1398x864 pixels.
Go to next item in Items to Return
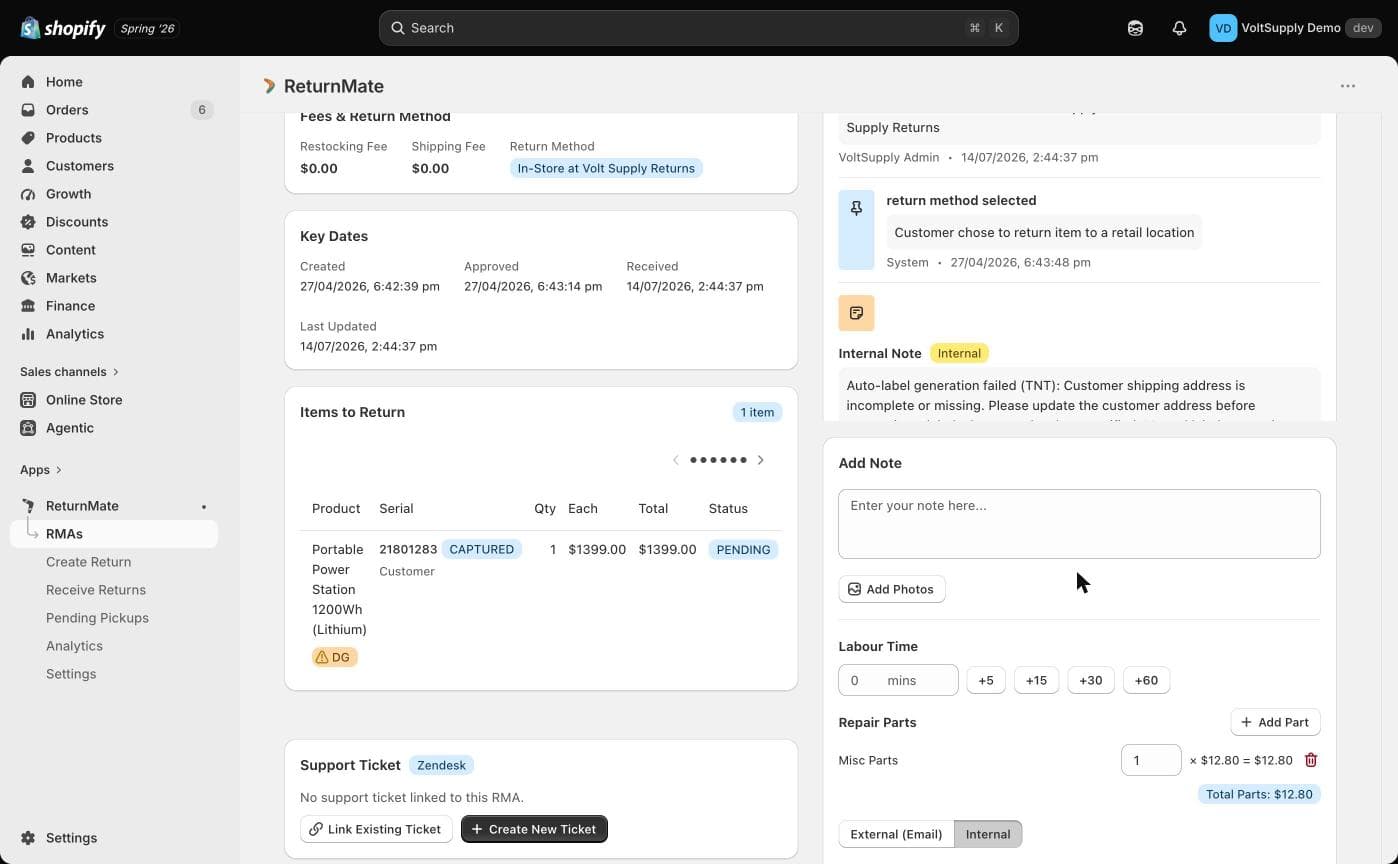760,460
